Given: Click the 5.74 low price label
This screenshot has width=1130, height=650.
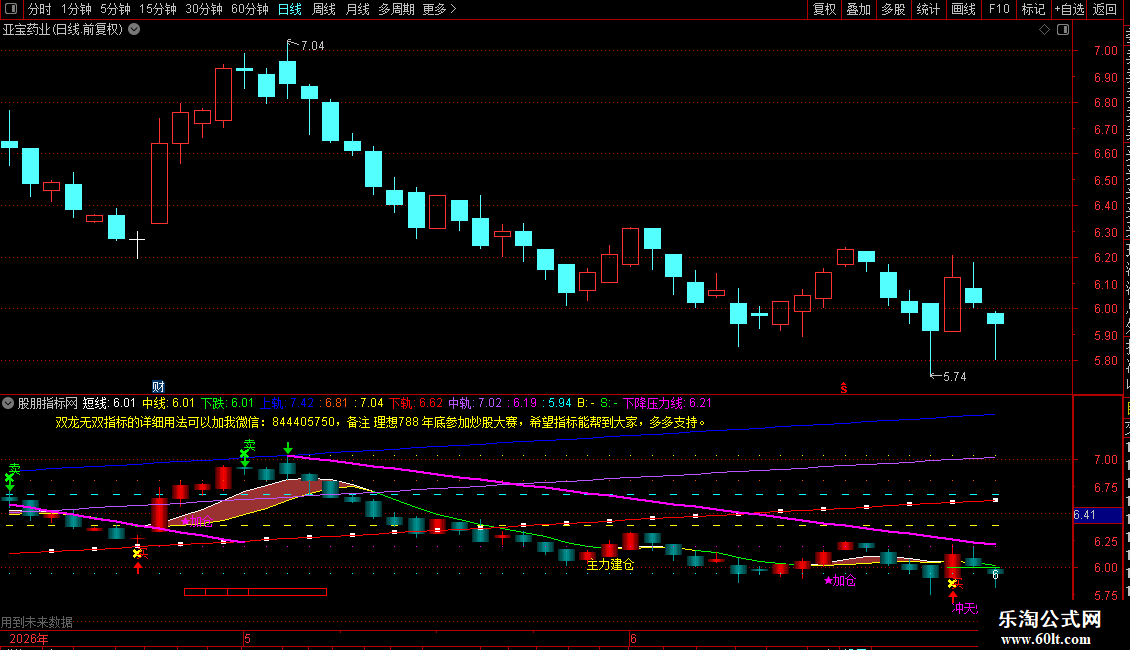Looking at the screenshot, I should click(x=954, y=377).
